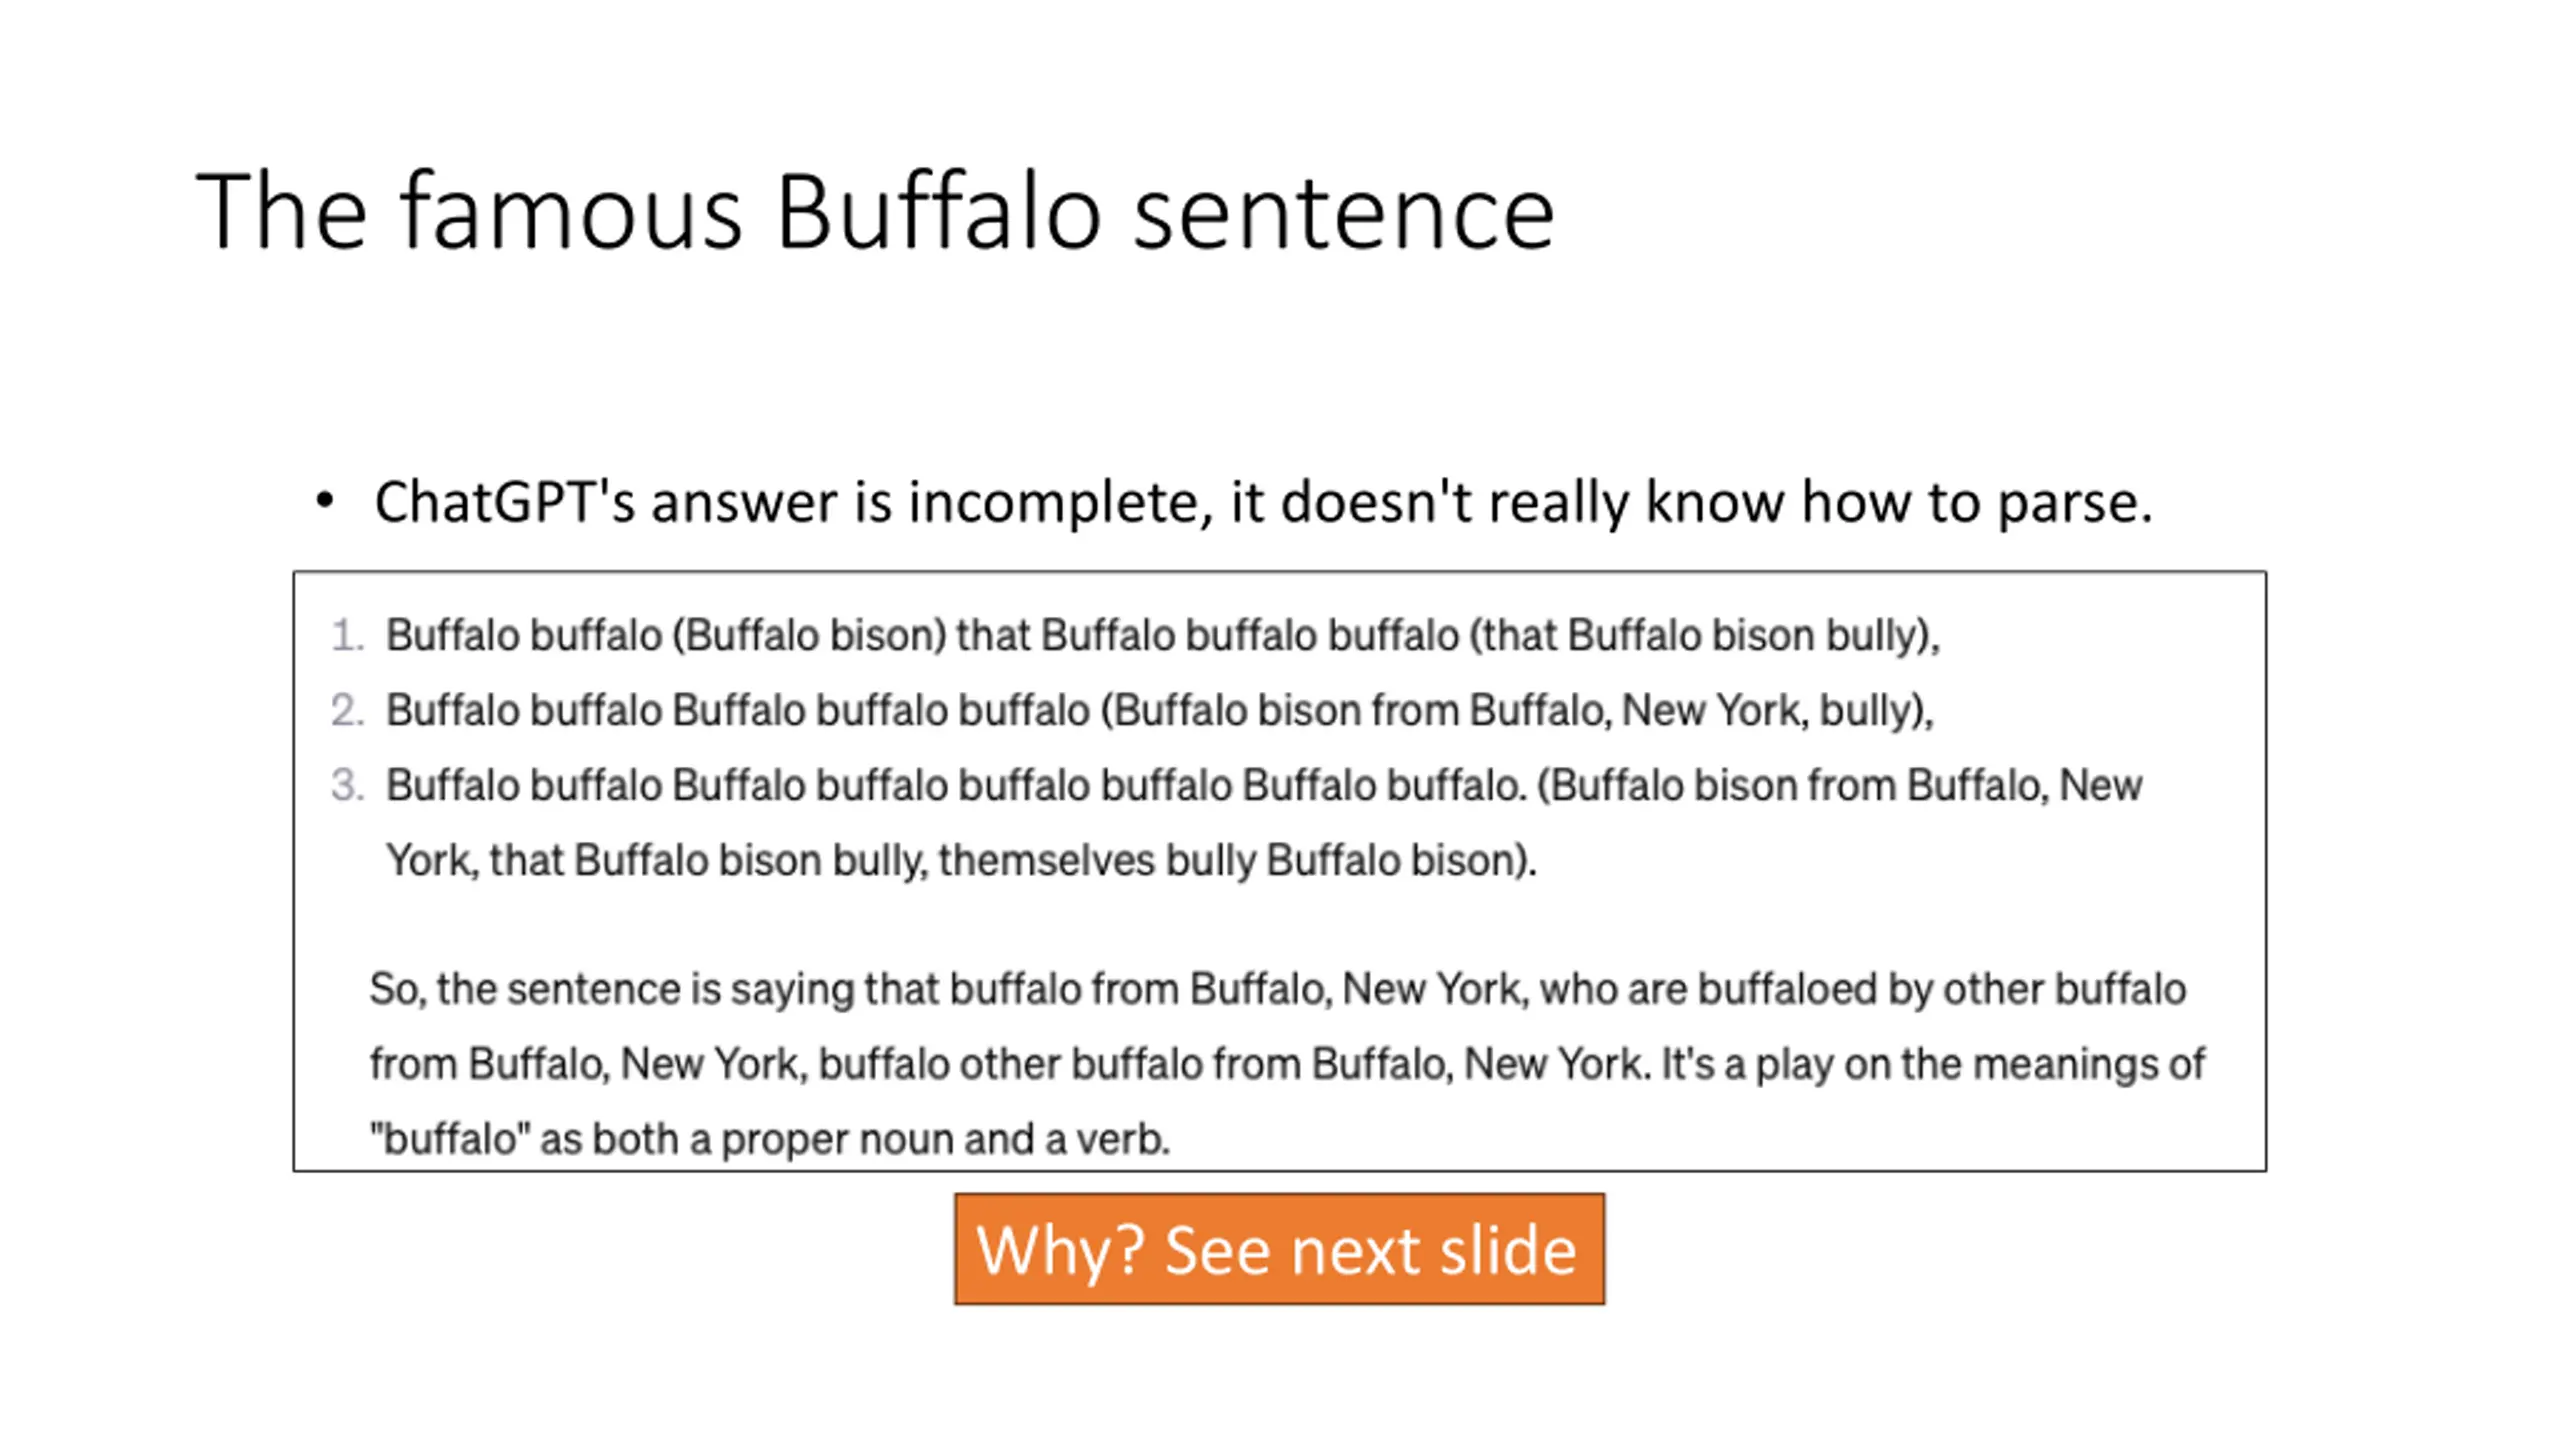Image resolution: width=2560 pixels, height=1440 pixels.
Task: Click the bullet point dot before 'ChatGPT's'
Action: pyautogui.click(x=324, y=501)
